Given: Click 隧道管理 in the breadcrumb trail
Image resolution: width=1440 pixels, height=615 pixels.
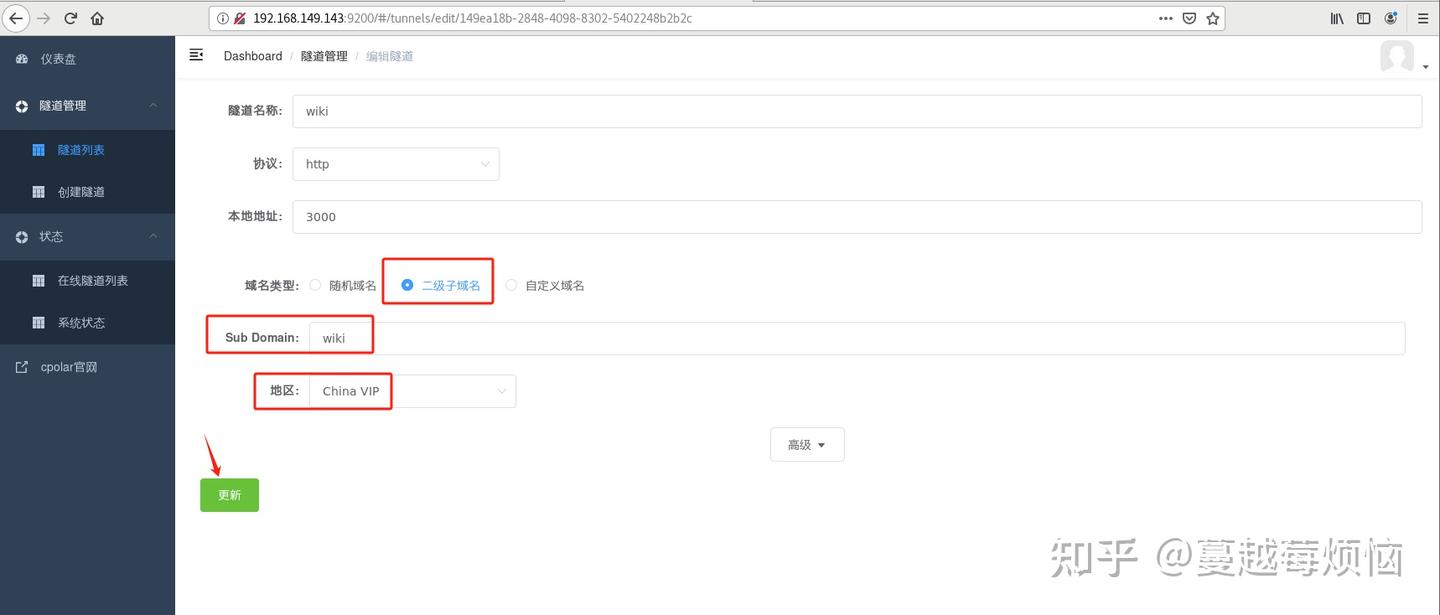Looking at the screenshot, I should [x=323, y=55].
